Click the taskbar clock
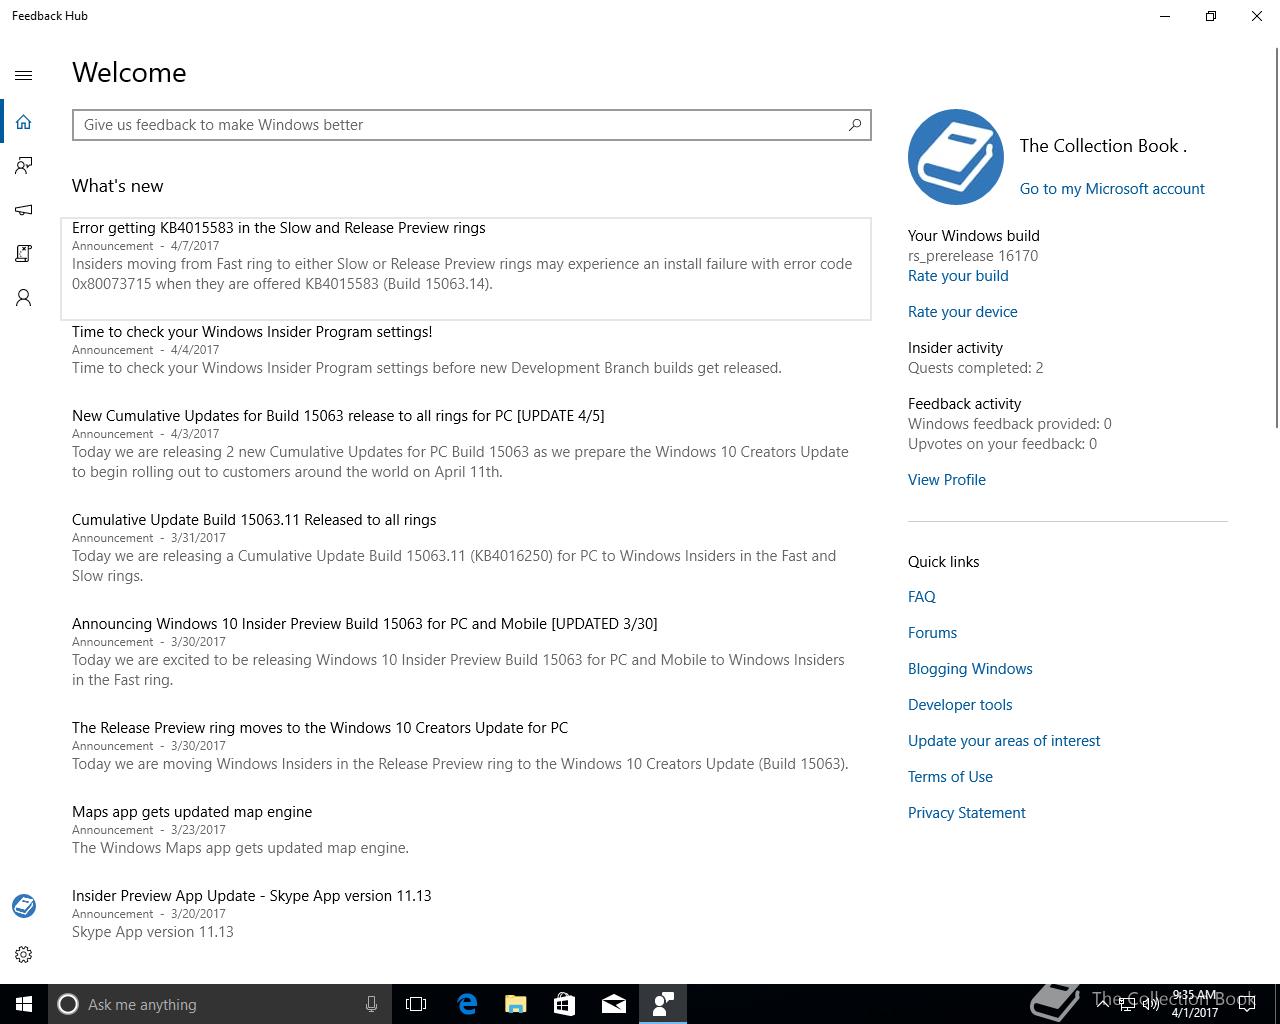1280x1024 pixels. 1195,1004
